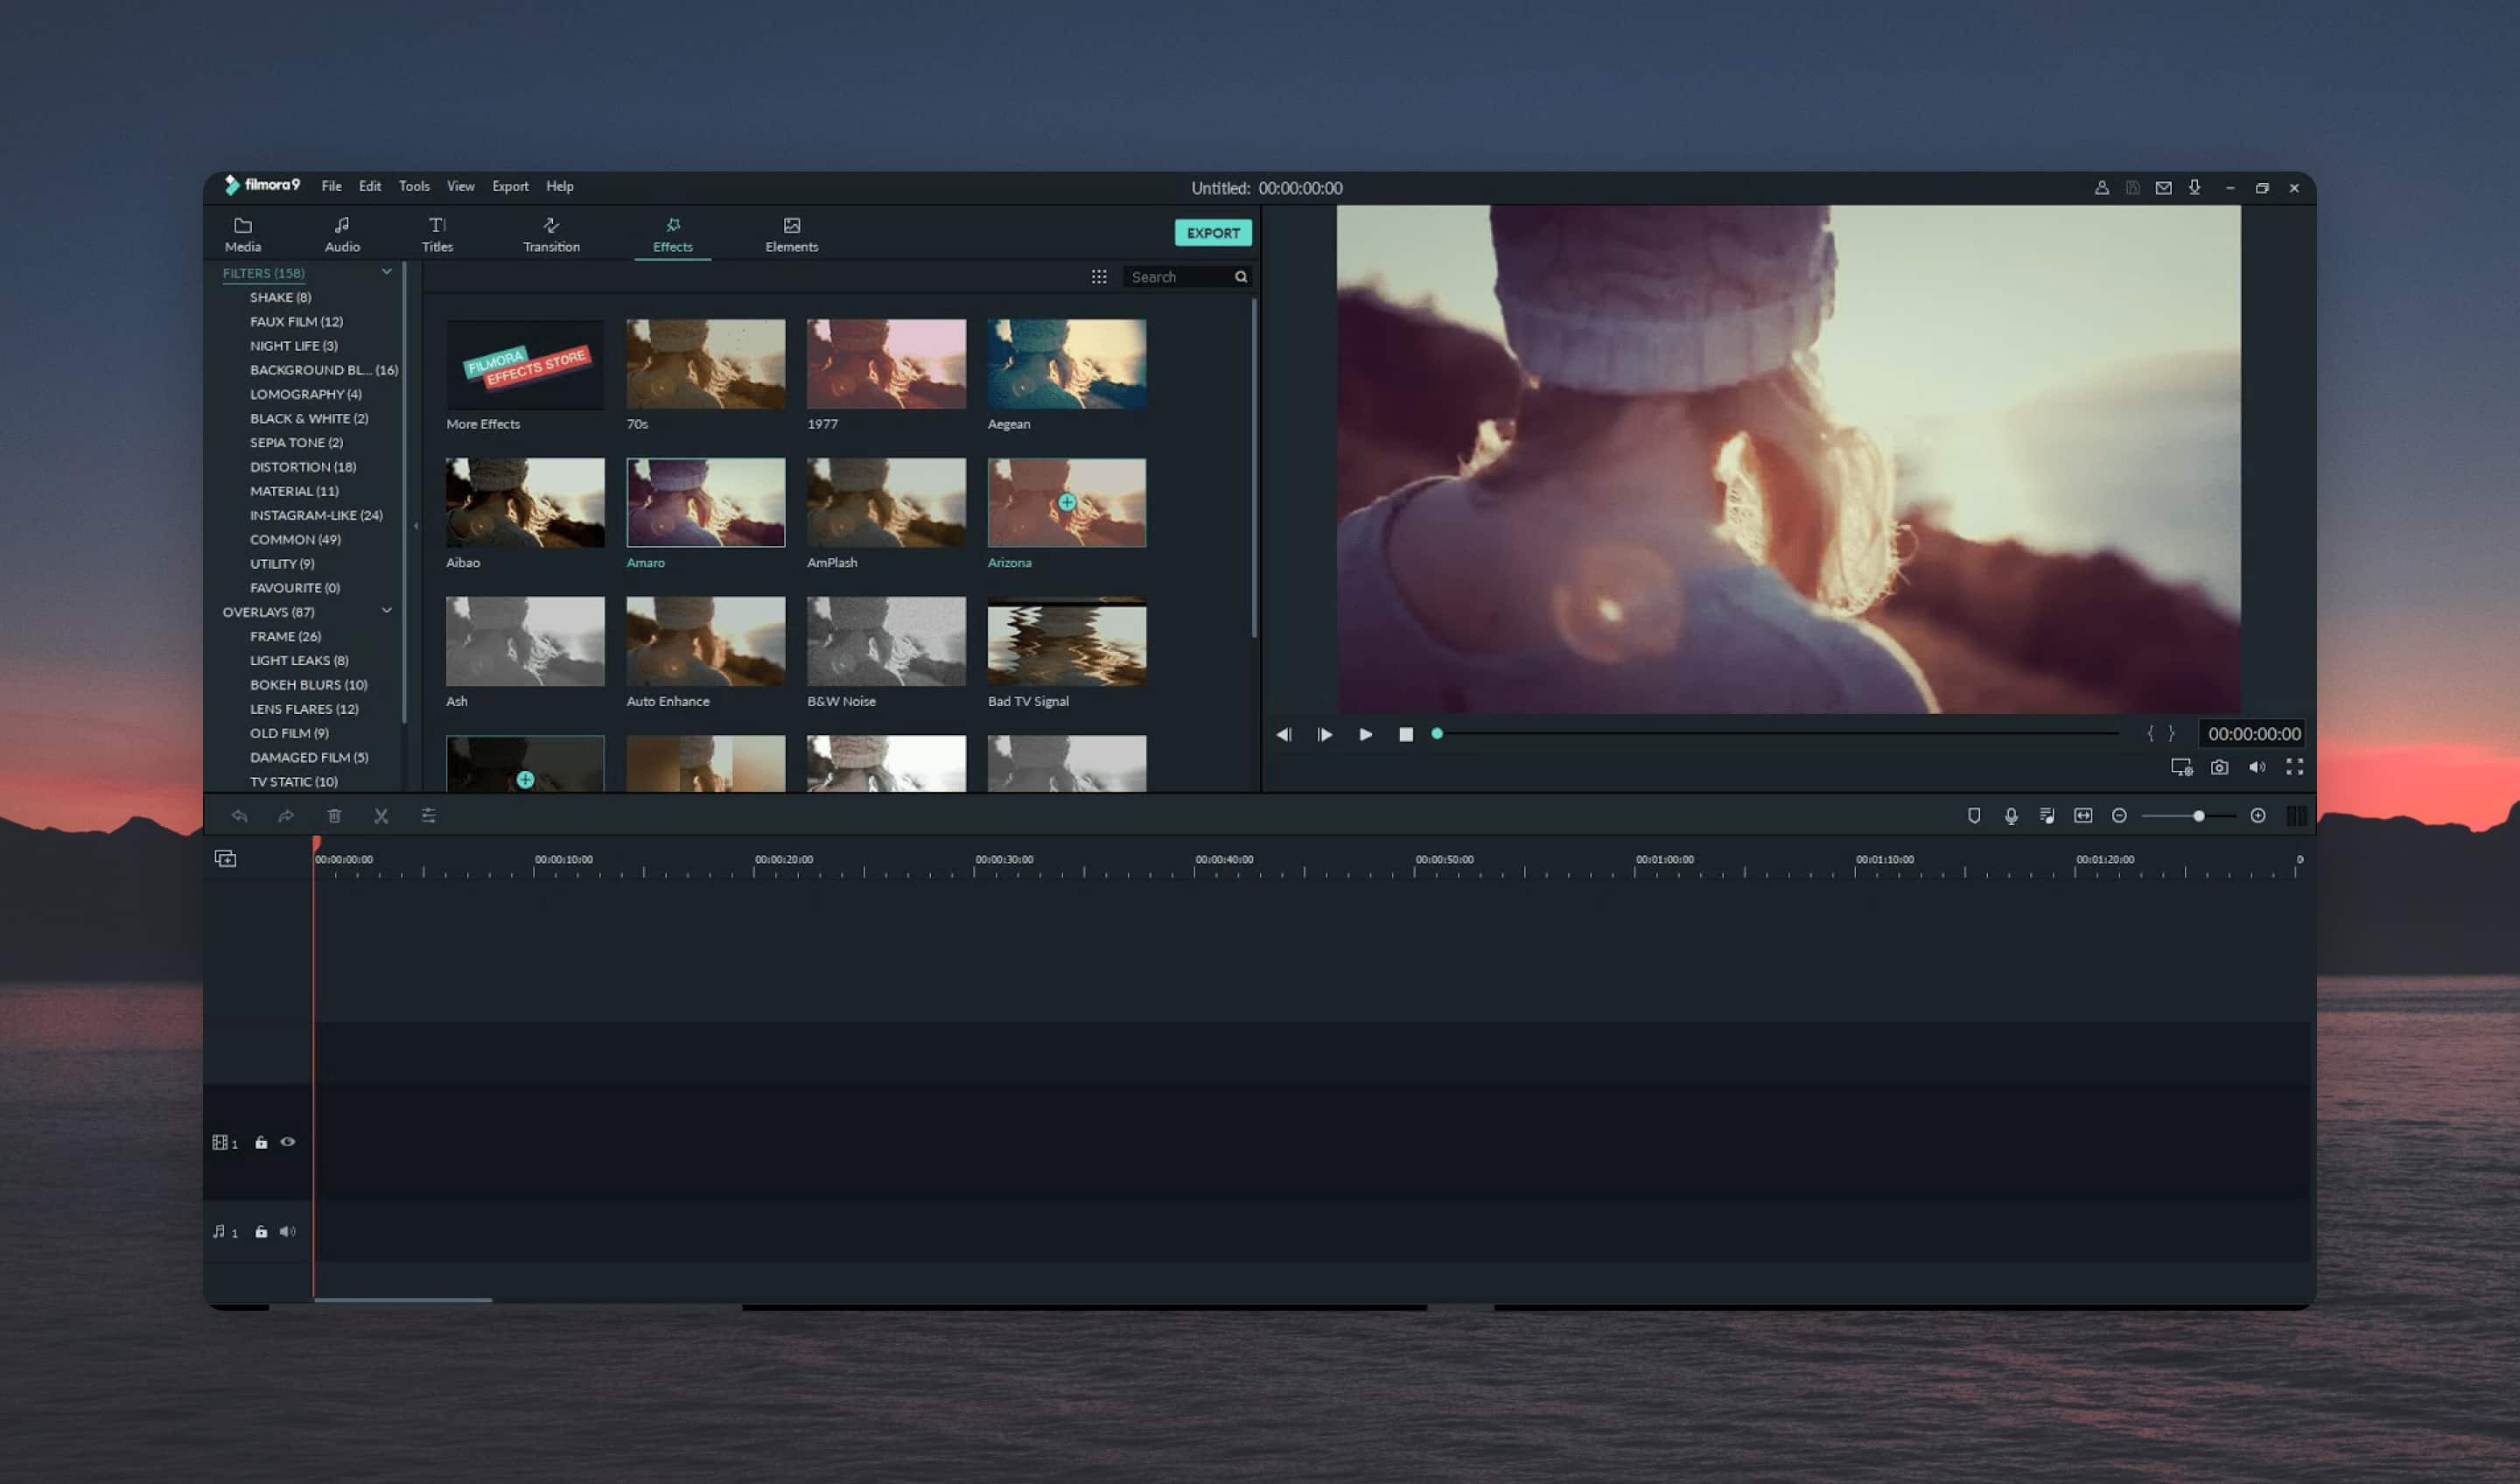The image size is (2520, 1484).
Task: Click the plus icon on Arizona thumbnail
Action: pyautogui.click(x=1067, y=503)
